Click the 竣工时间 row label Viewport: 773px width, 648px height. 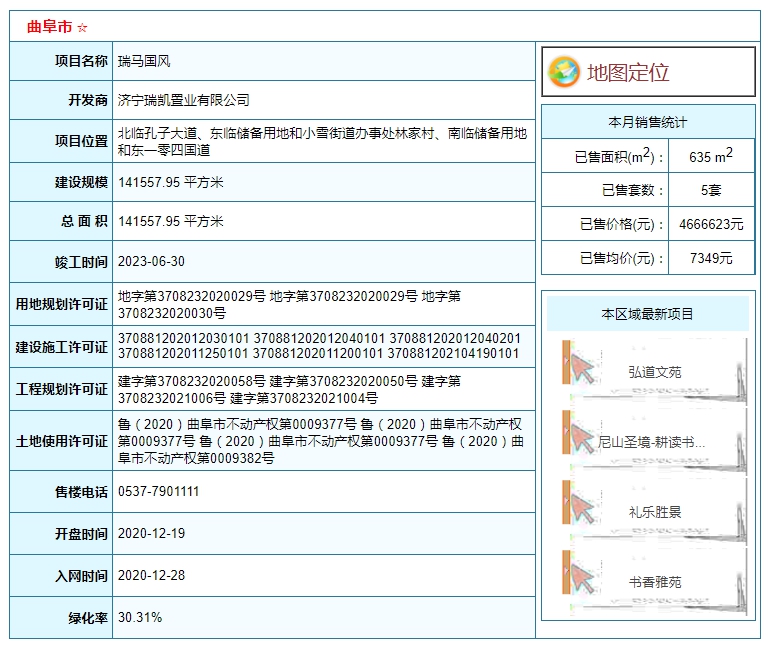tap(81, 262)
